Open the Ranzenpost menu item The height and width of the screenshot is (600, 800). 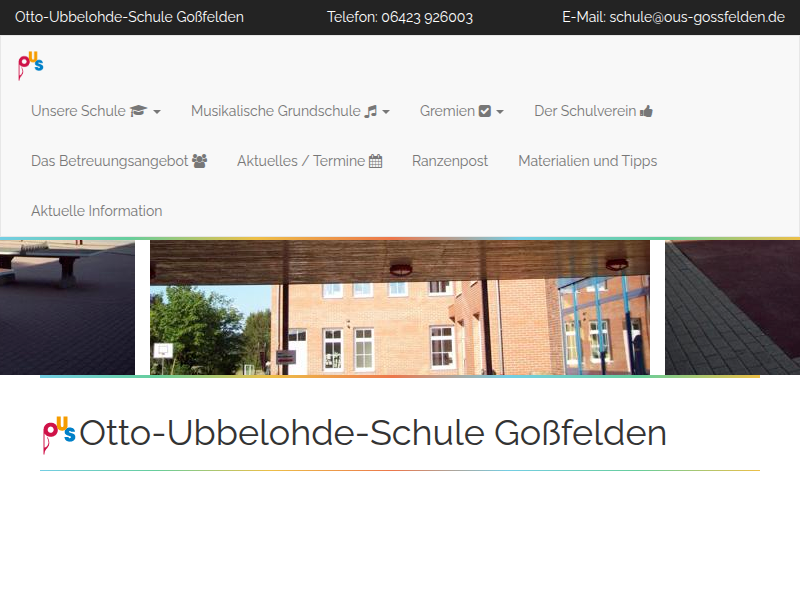coord(450,160)
